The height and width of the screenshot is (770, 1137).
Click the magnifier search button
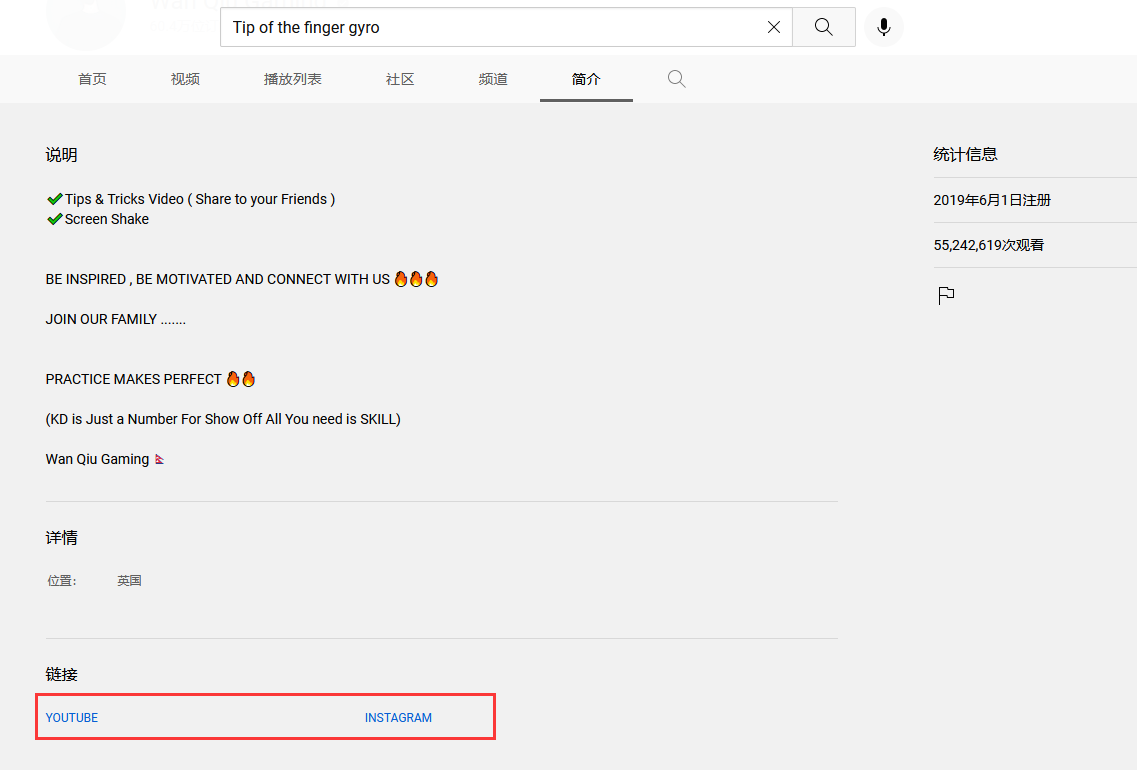[x=823, y=28]
